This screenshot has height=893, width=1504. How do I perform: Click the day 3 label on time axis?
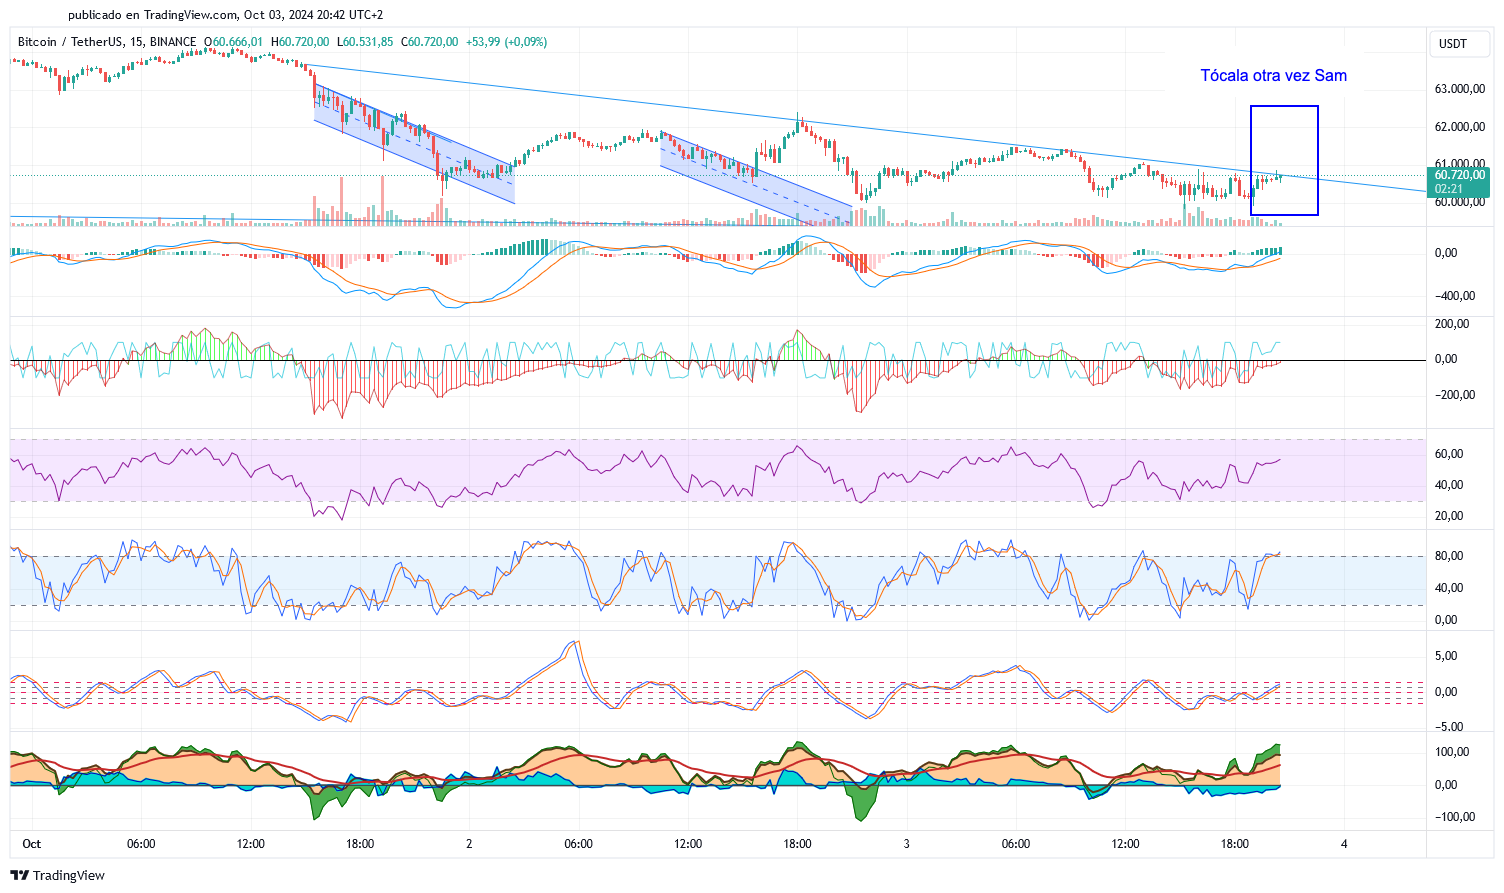pos(907,844)
